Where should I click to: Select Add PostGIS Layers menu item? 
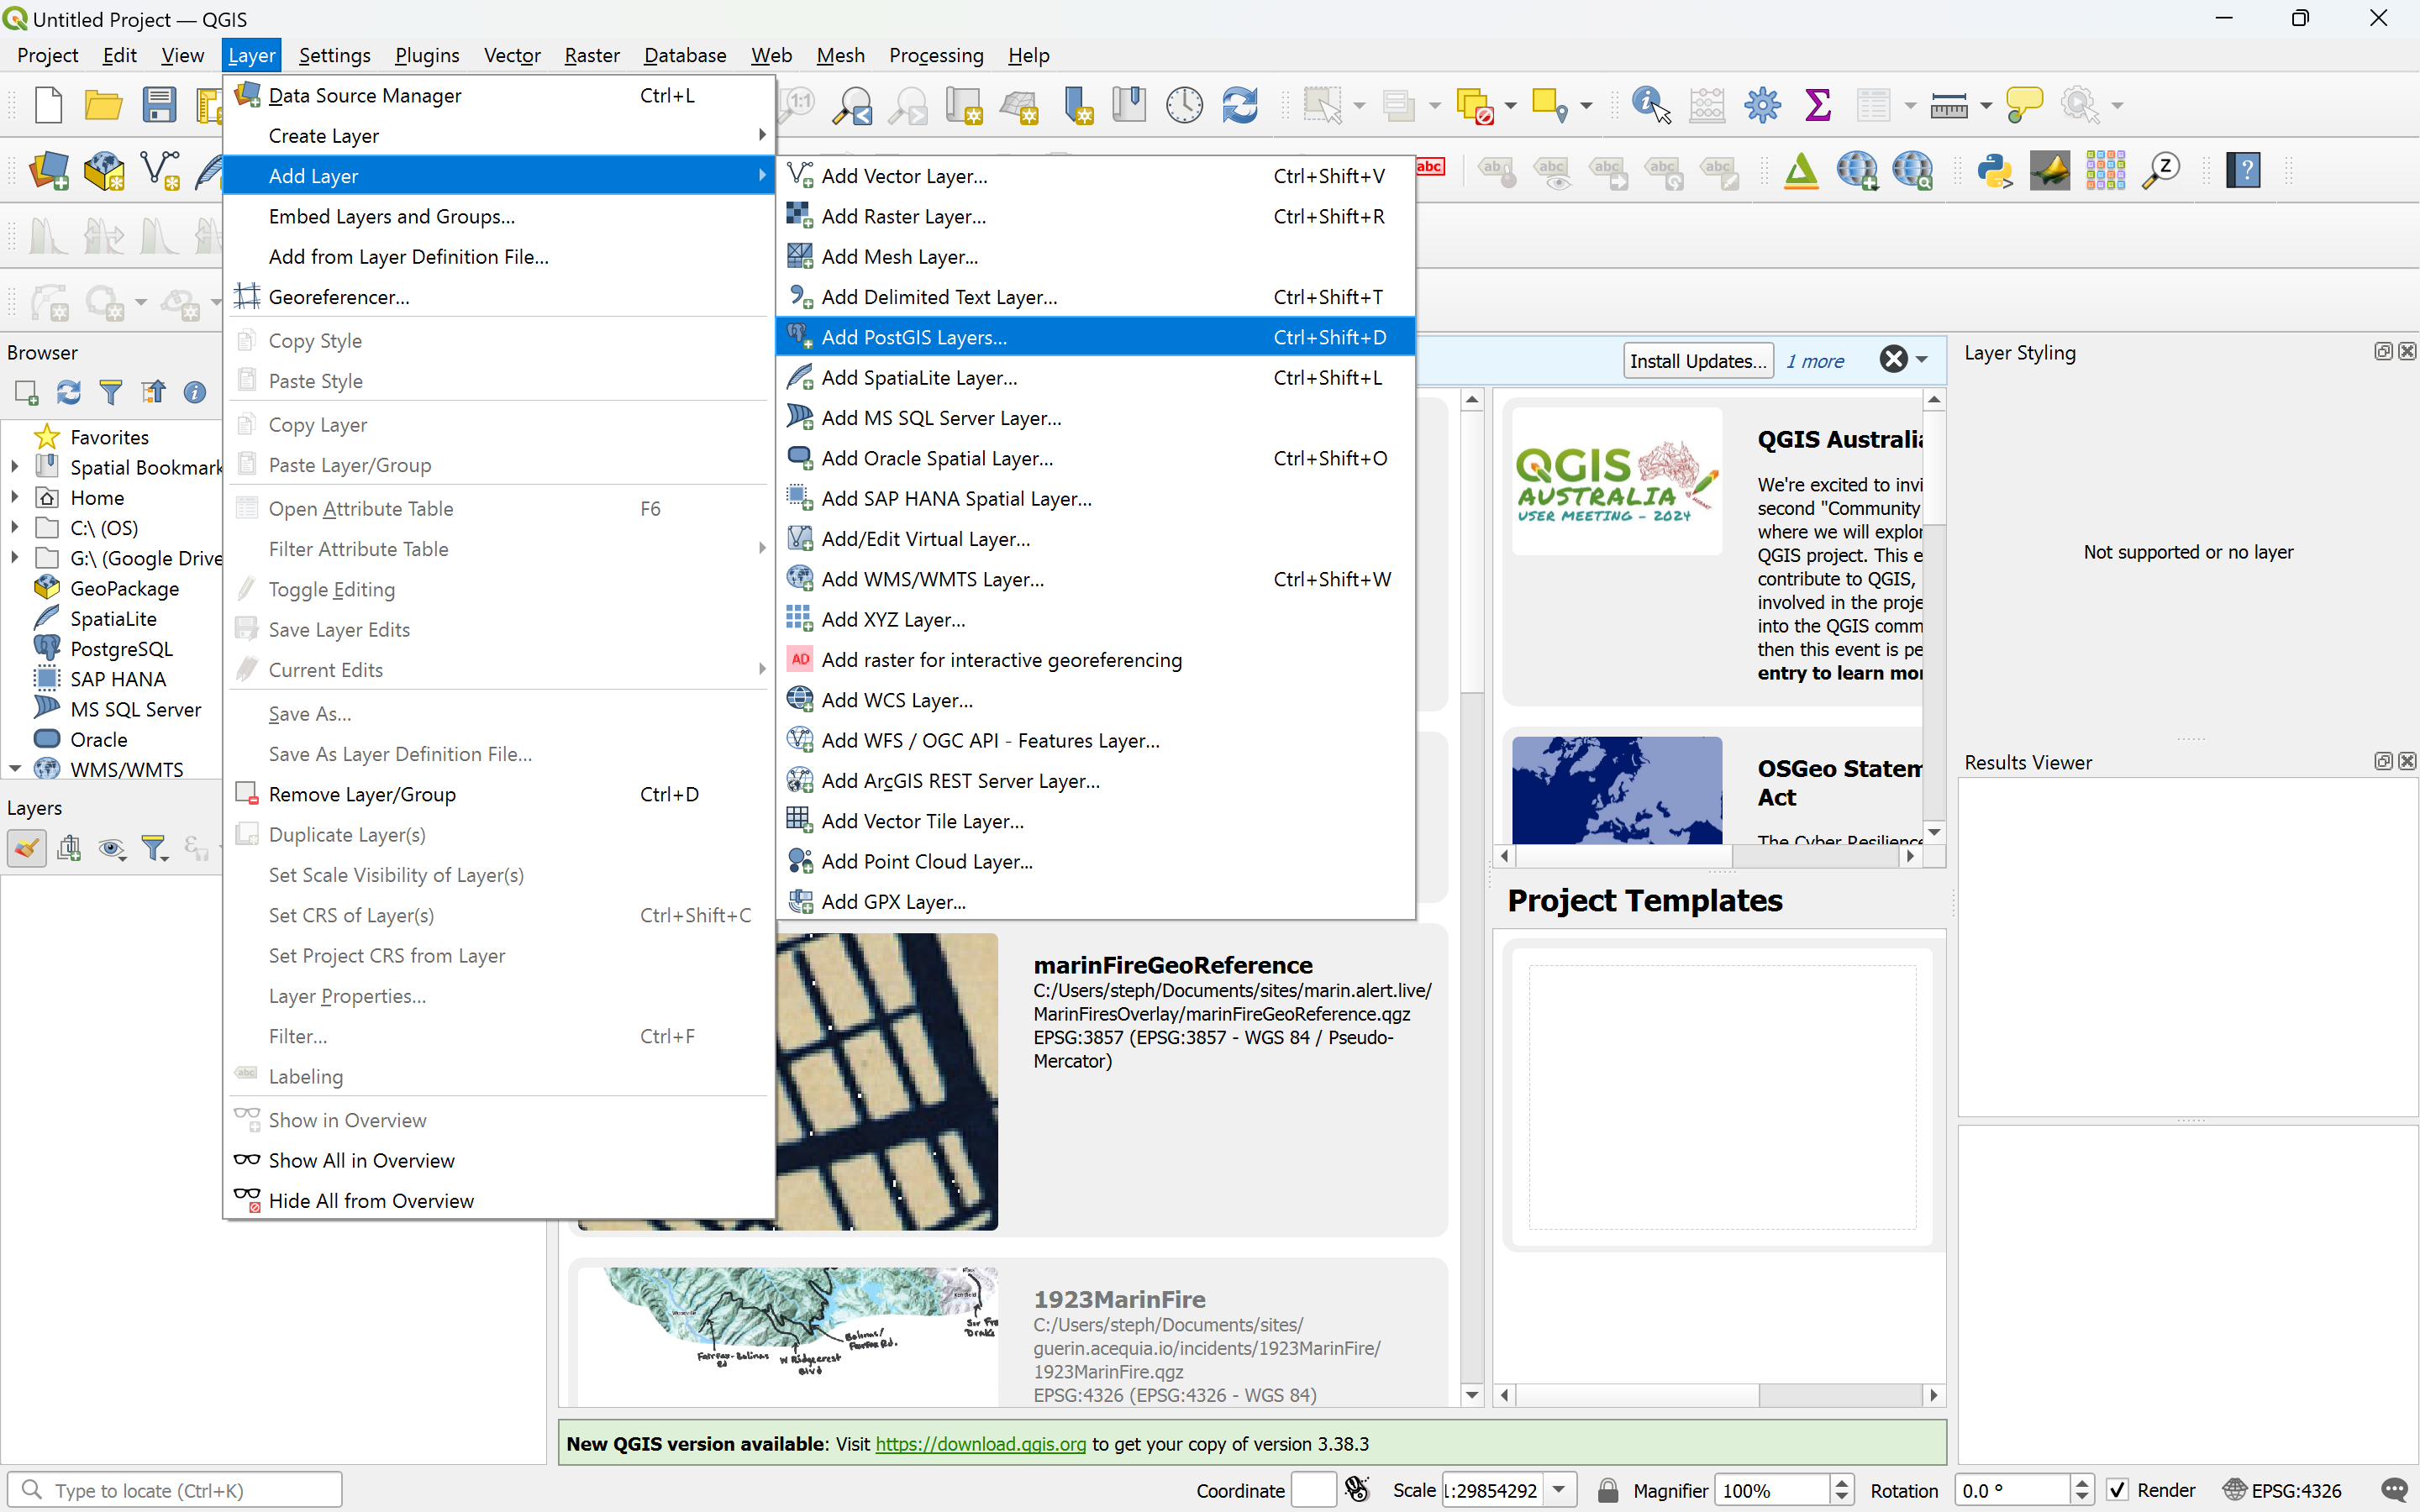(x=1096, y=337)
